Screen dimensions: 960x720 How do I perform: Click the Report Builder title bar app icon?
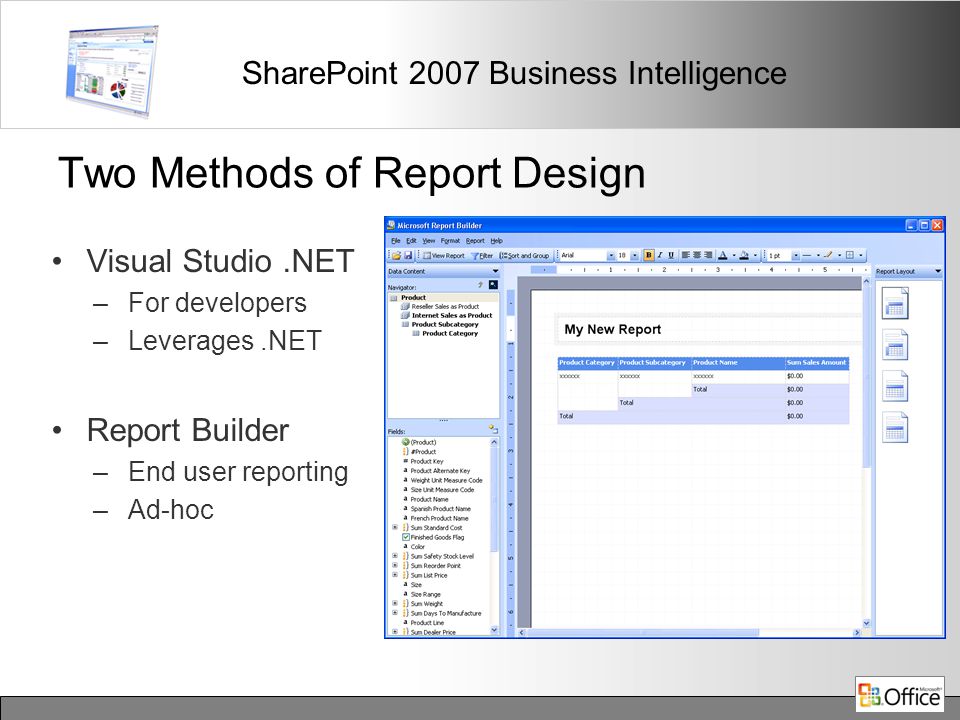click(391, 225)
